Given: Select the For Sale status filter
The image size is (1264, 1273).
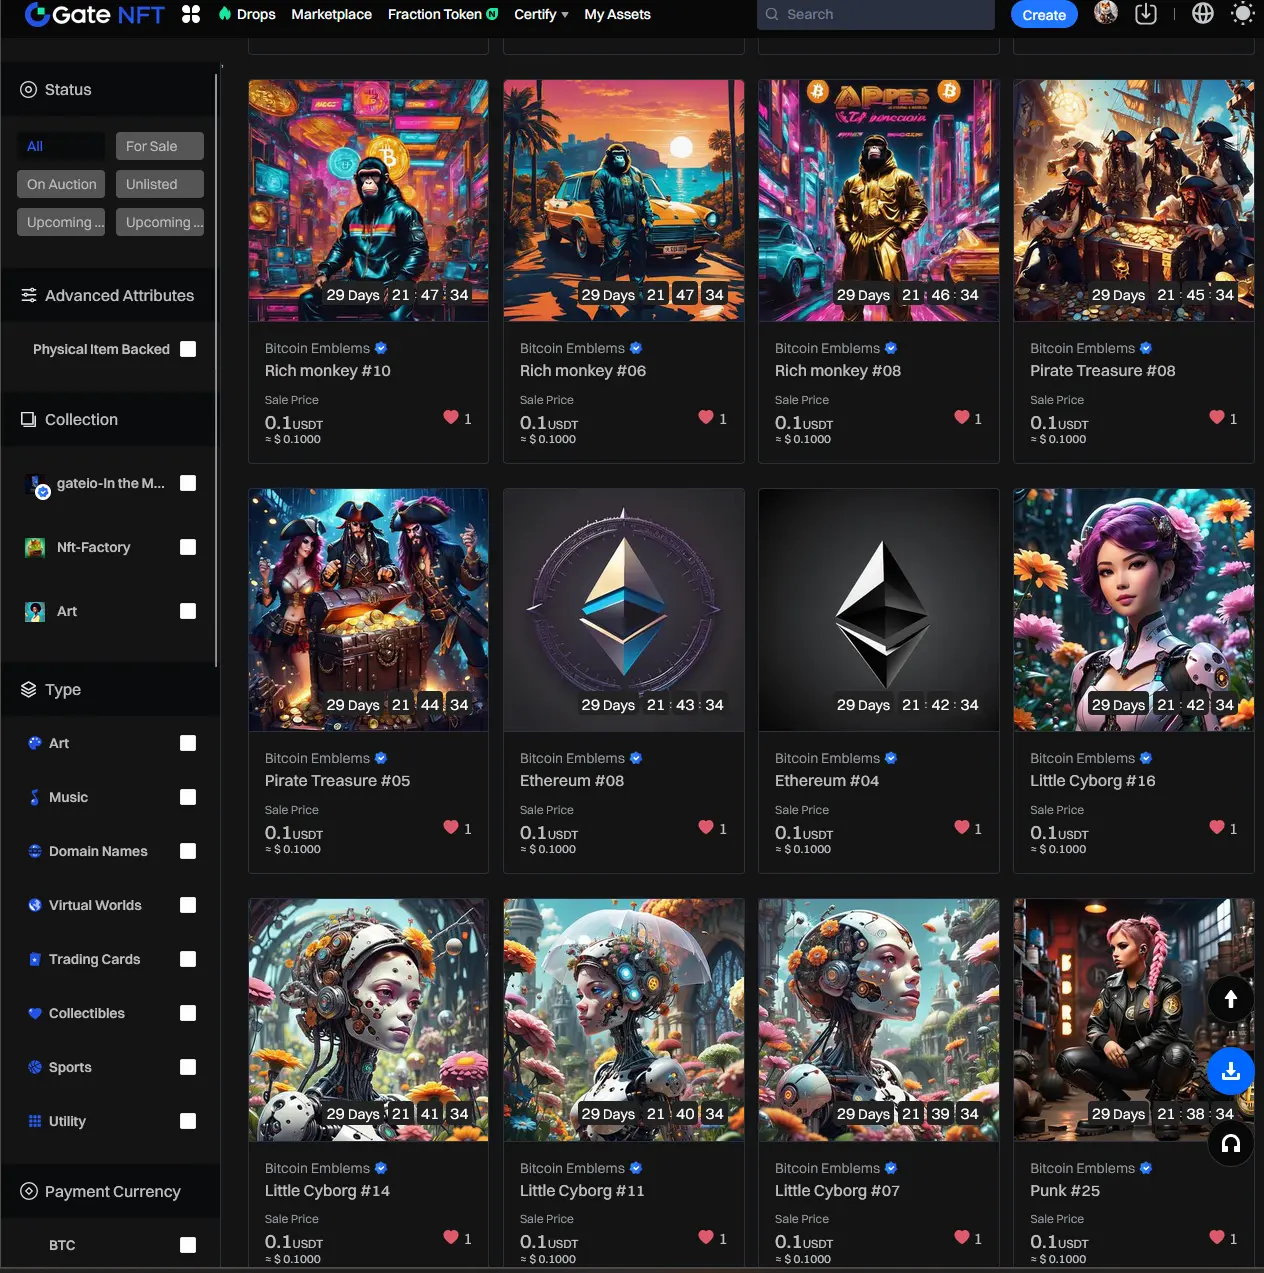Looking at the screenshot, I should click(160, 146).
